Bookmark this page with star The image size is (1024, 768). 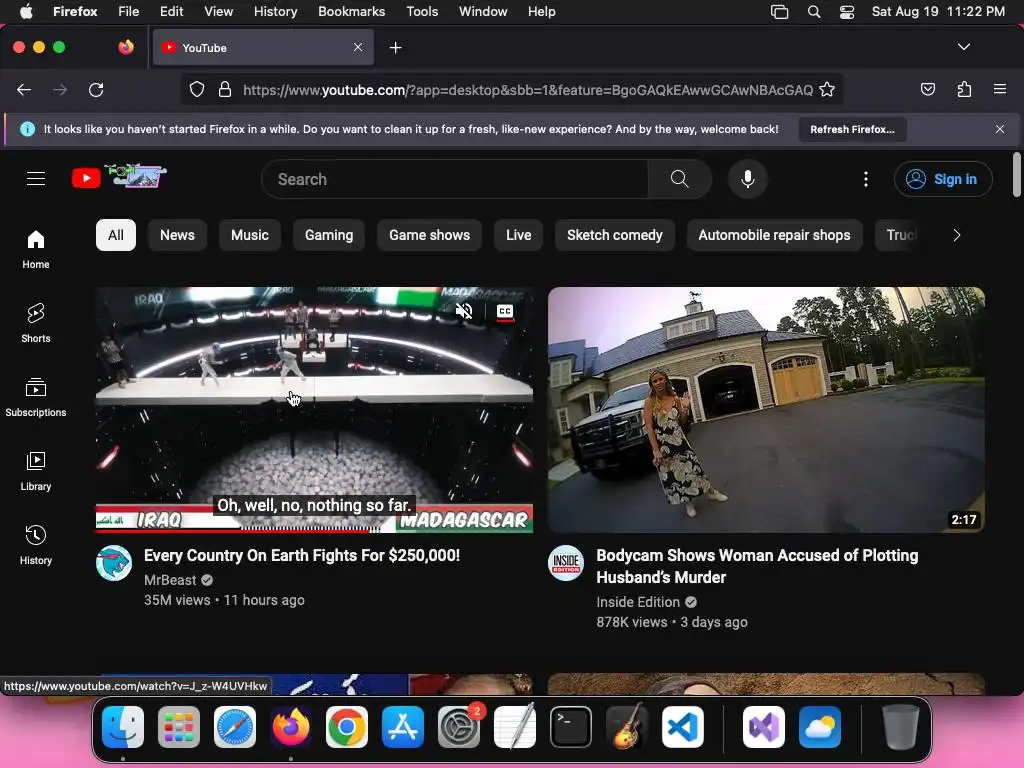pos(827,89)
